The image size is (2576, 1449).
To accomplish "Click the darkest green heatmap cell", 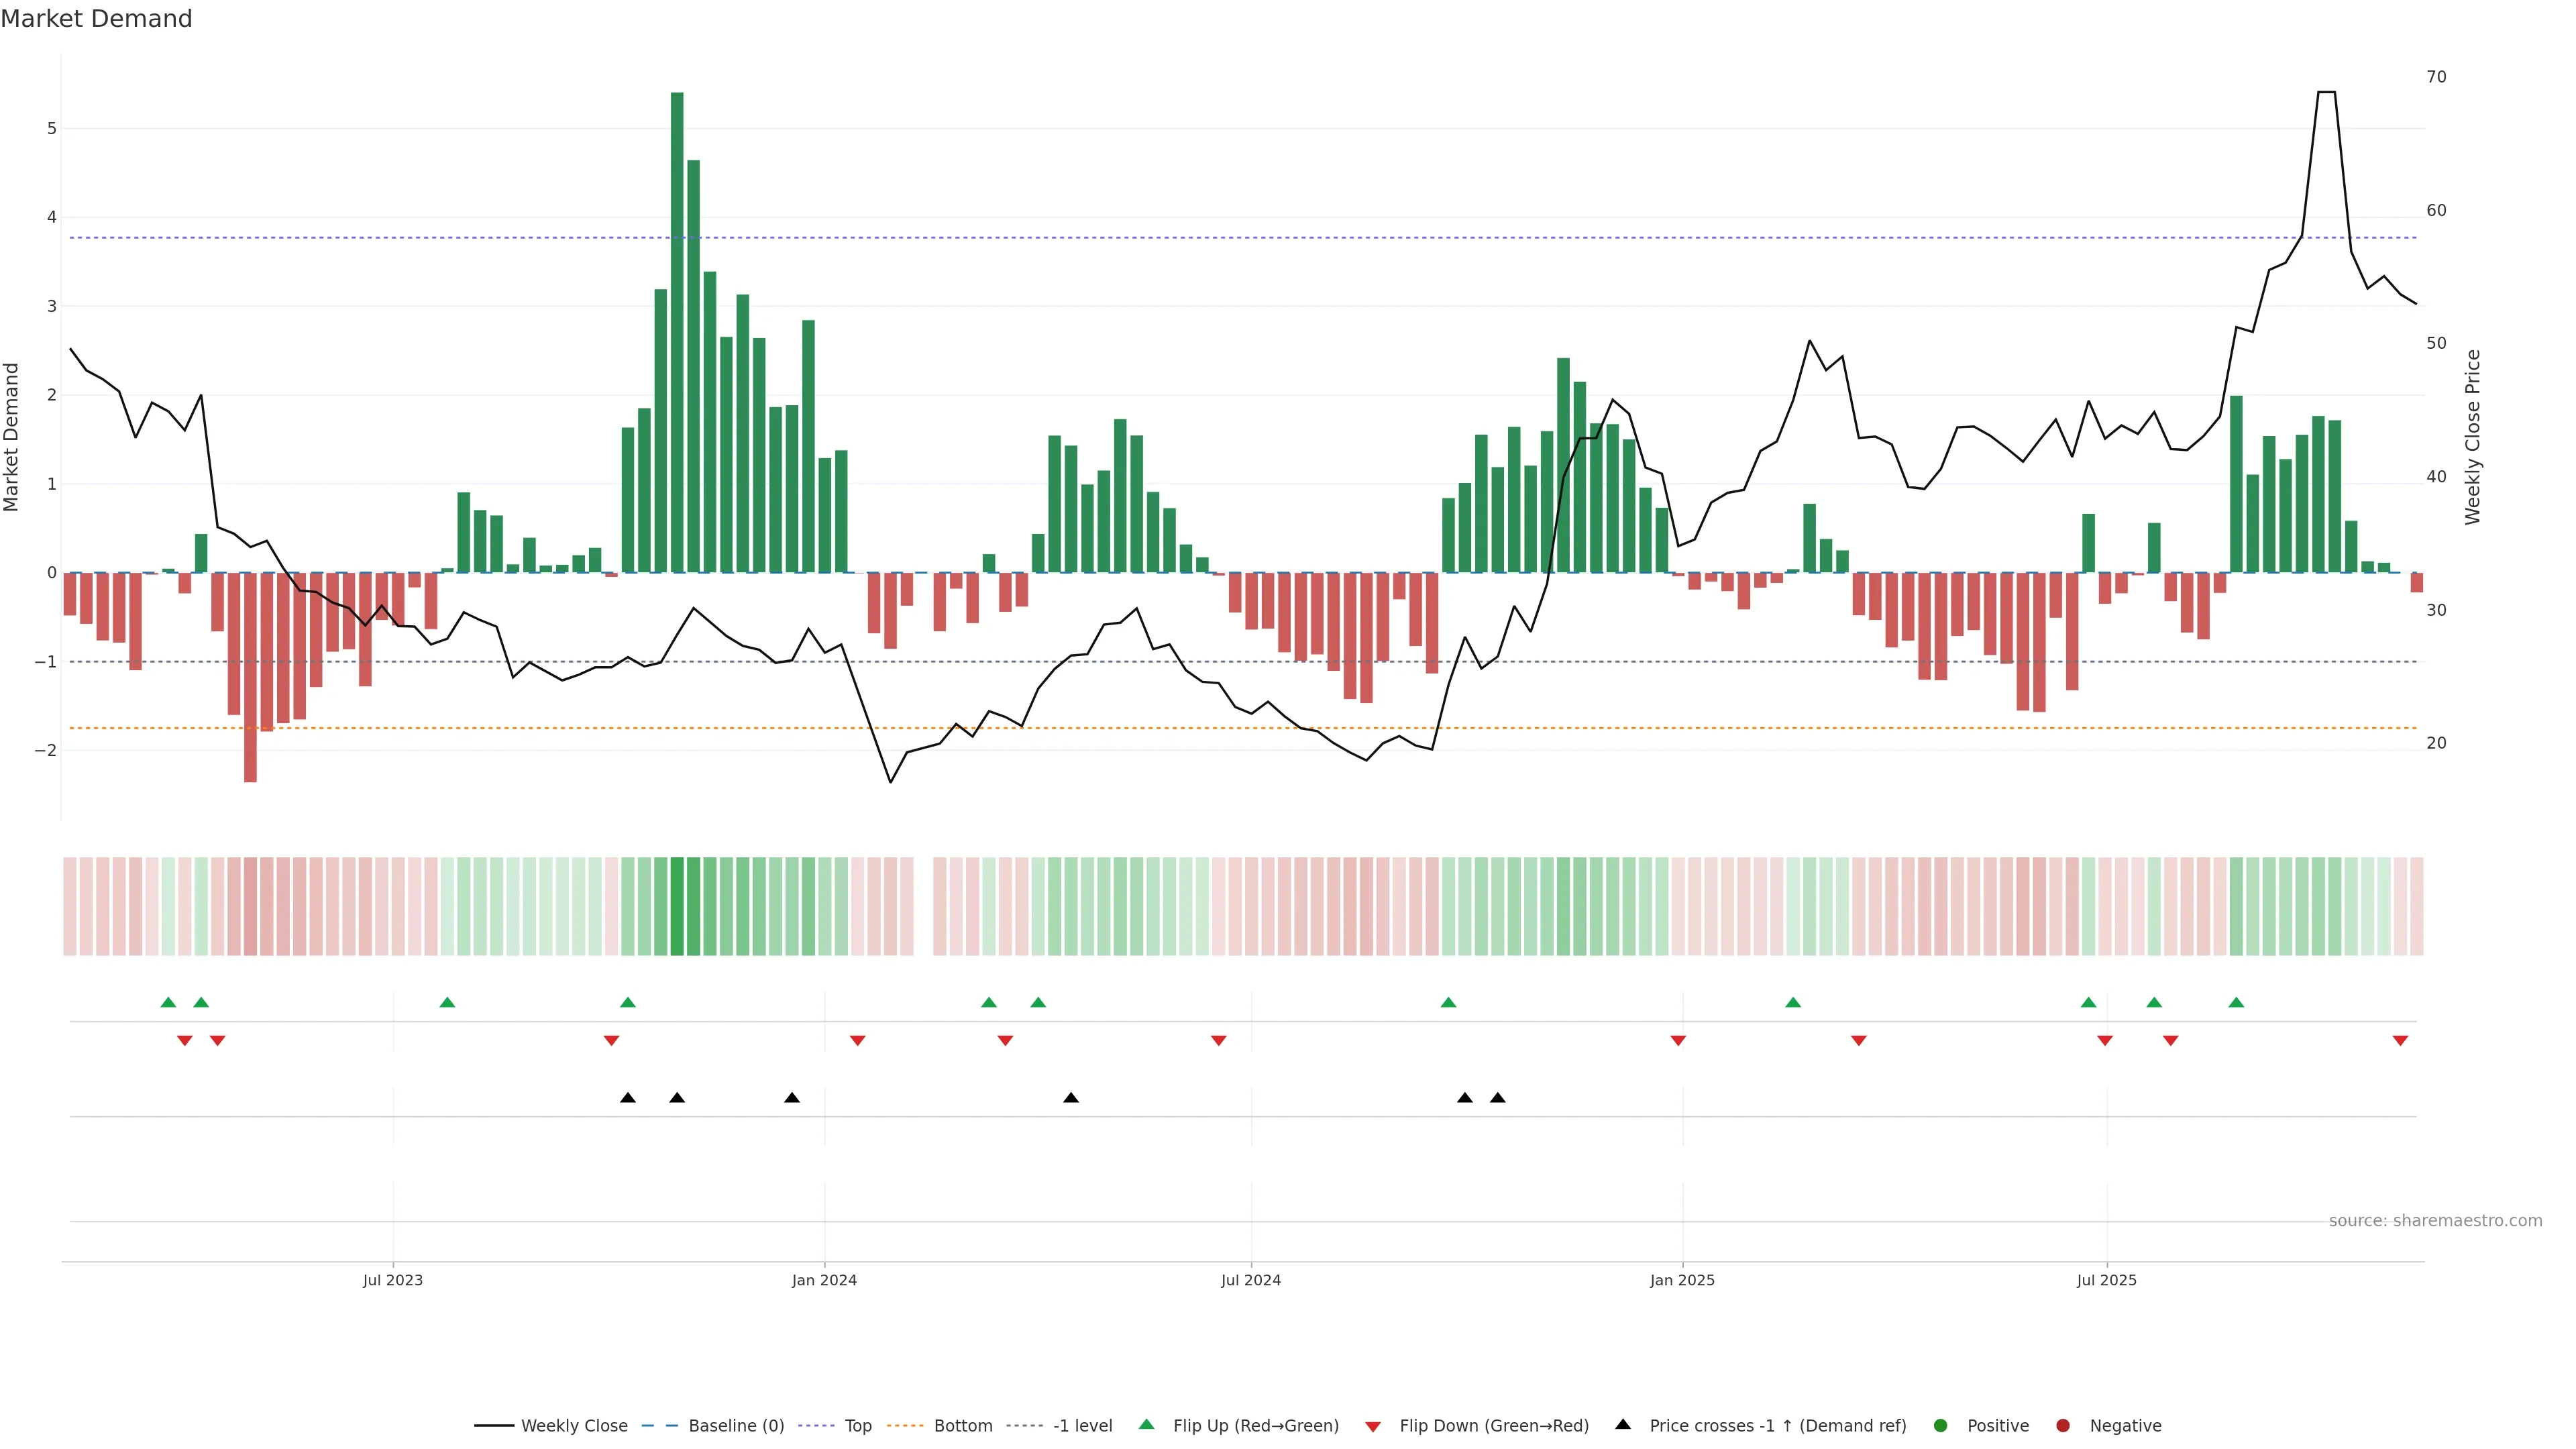I will click(x=677, y=906).
